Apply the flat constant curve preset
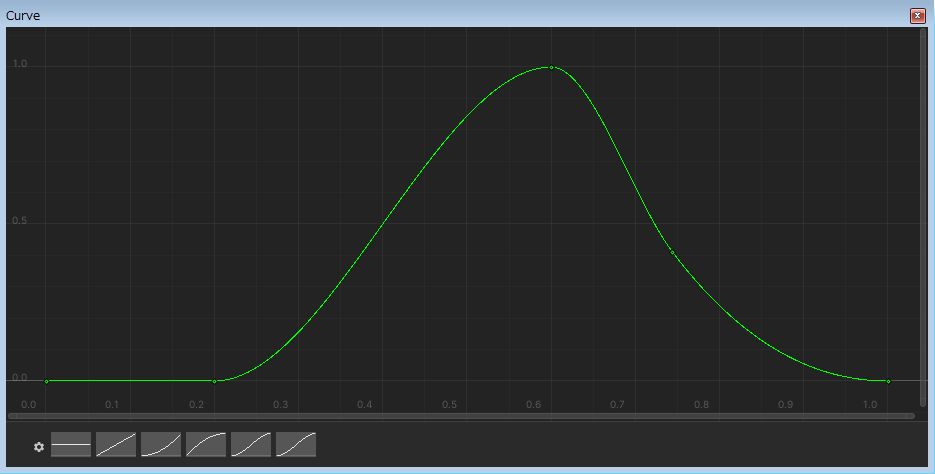This screenshot has height=474, width=935. pyautogui.click(x=71, y=444)
